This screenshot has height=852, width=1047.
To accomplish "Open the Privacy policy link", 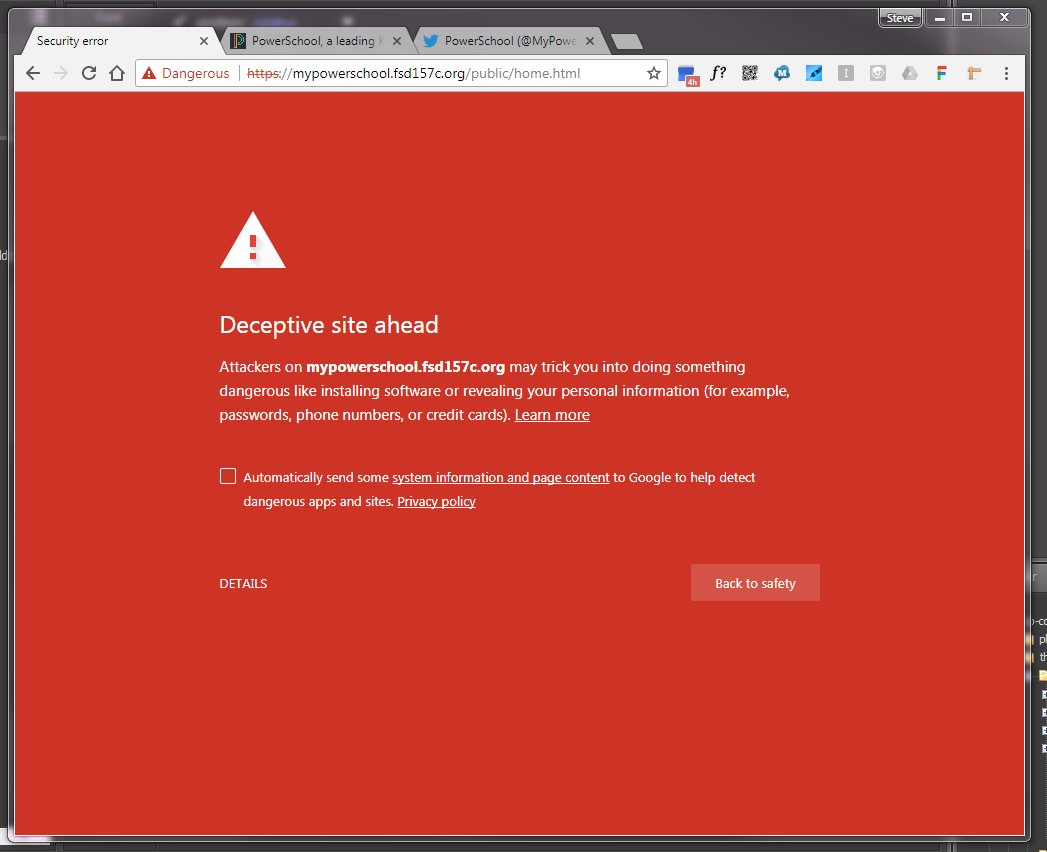I will 437,501.
